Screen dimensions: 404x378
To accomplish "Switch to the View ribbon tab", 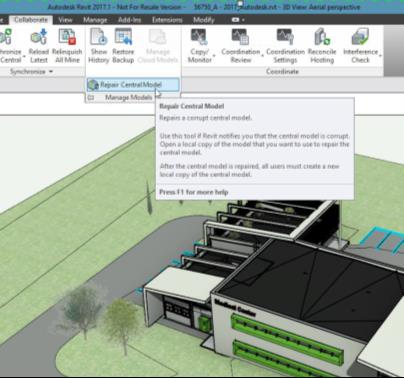I will (x=65, y=20).
